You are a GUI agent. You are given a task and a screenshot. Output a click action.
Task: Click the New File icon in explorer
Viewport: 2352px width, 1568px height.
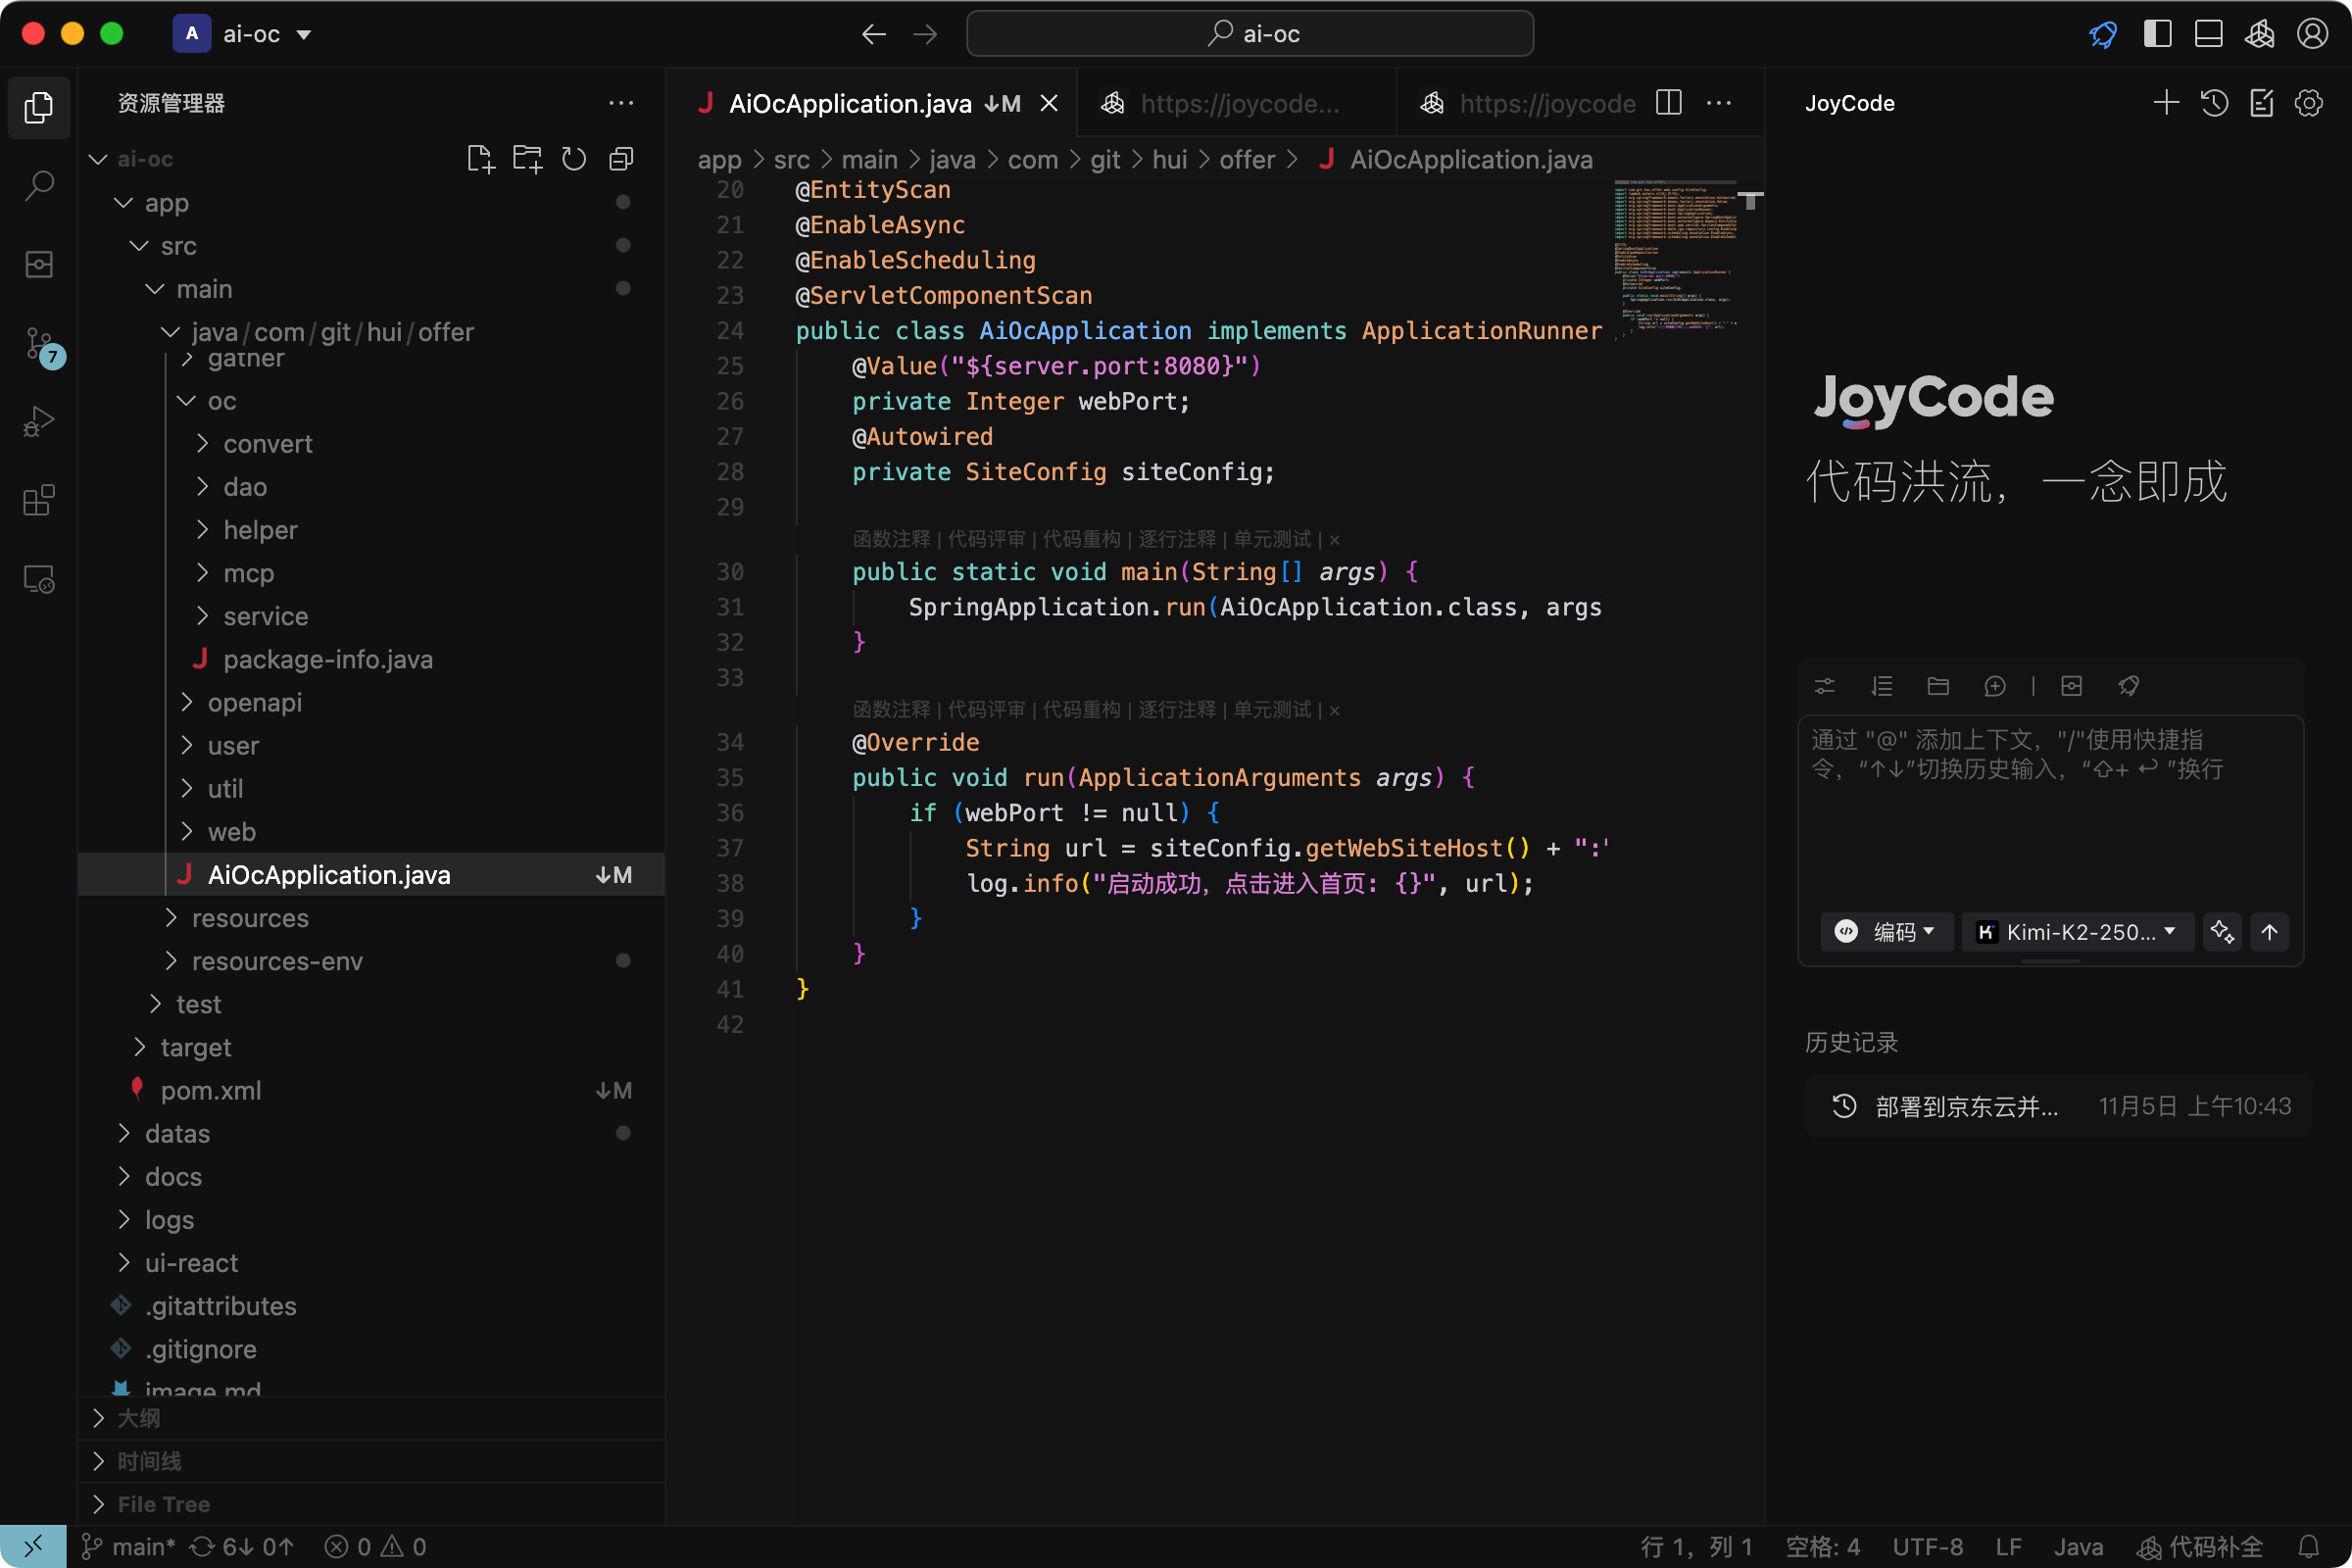480,159
